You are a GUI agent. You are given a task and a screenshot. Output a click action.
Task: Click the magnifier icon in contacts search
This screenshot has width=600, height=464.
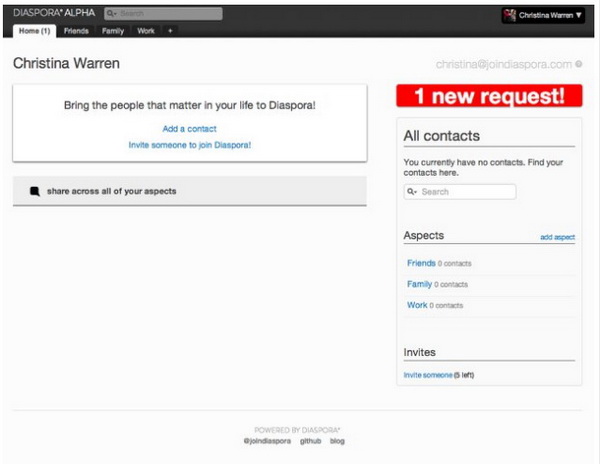coord(411,192)
